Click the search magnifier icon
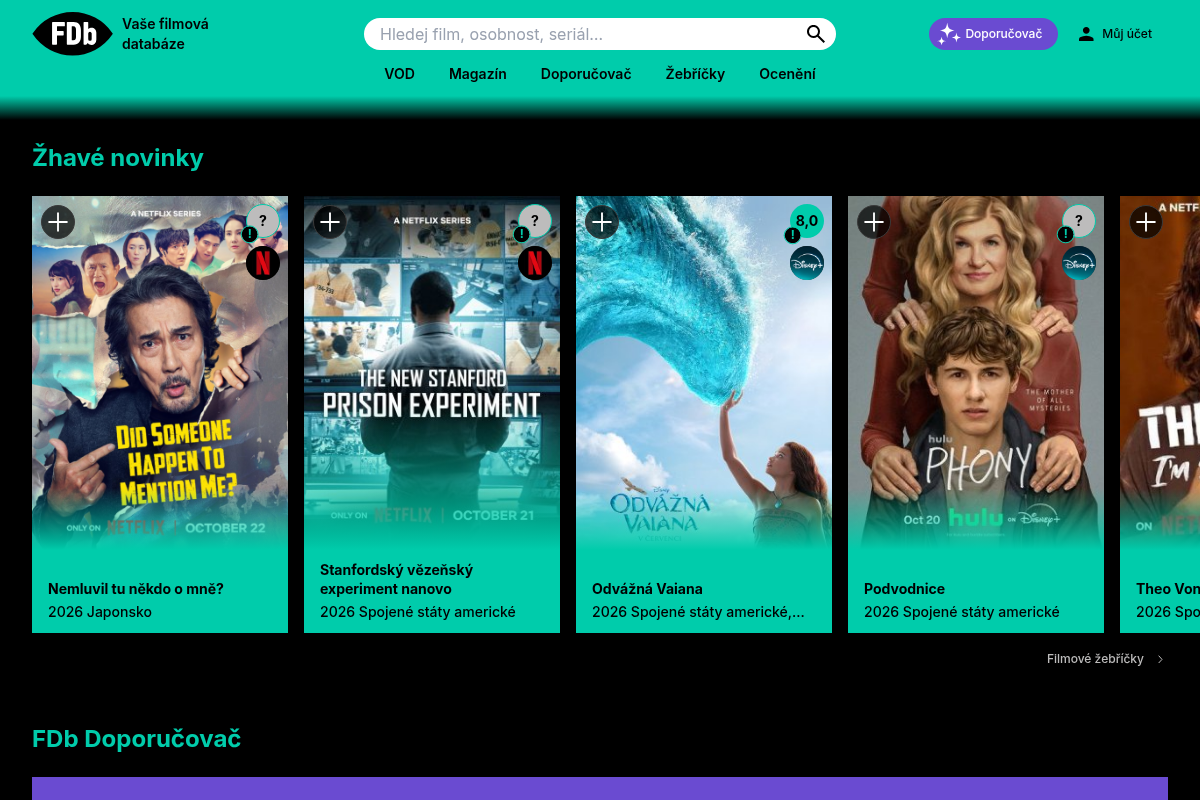Viewport: 1200px width, 800px height. [x=816, y=34]
